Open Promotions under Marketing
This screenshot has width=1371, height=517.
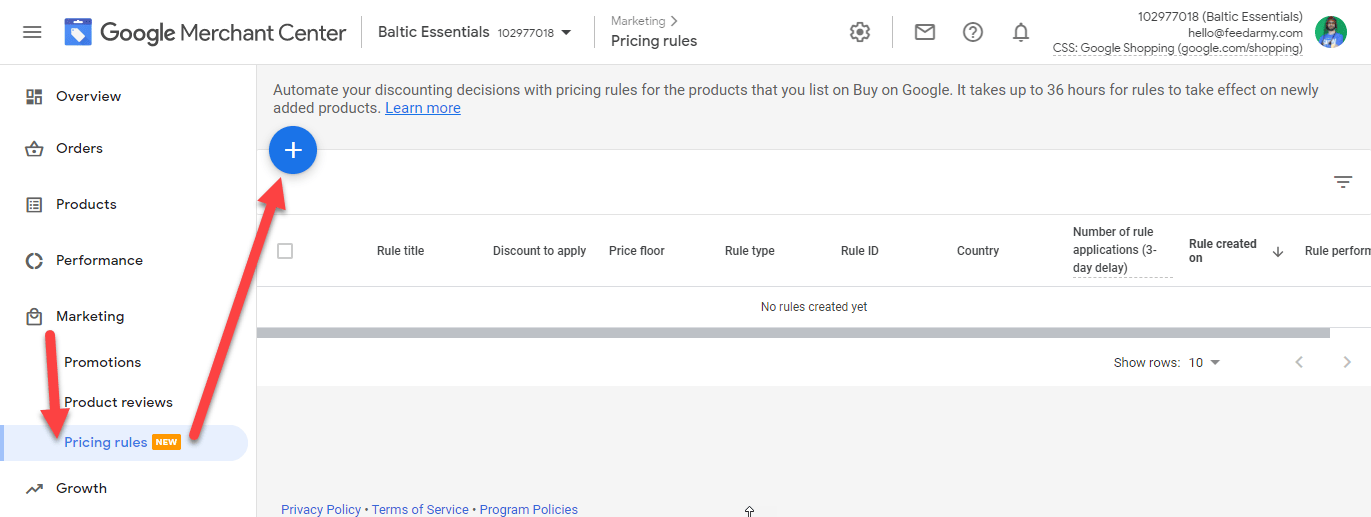(102, 362)
